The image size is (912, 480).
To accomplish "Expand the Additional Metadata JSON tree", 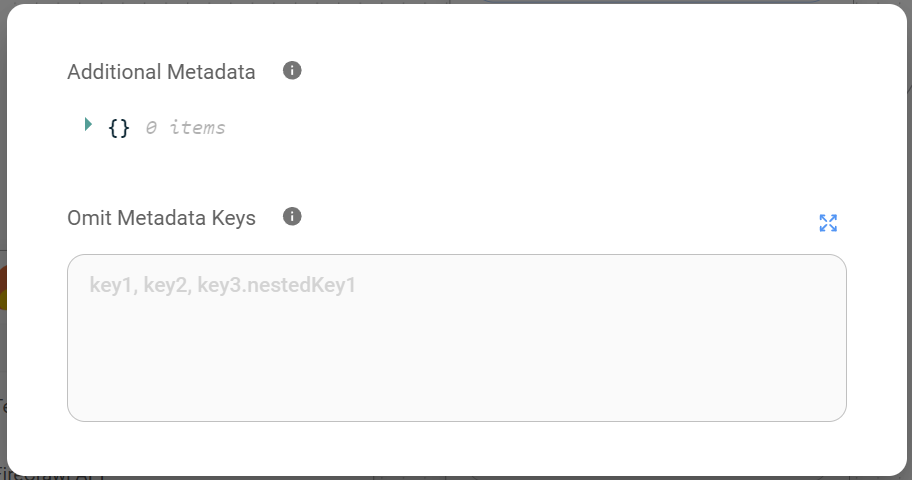I will point(88,125).
